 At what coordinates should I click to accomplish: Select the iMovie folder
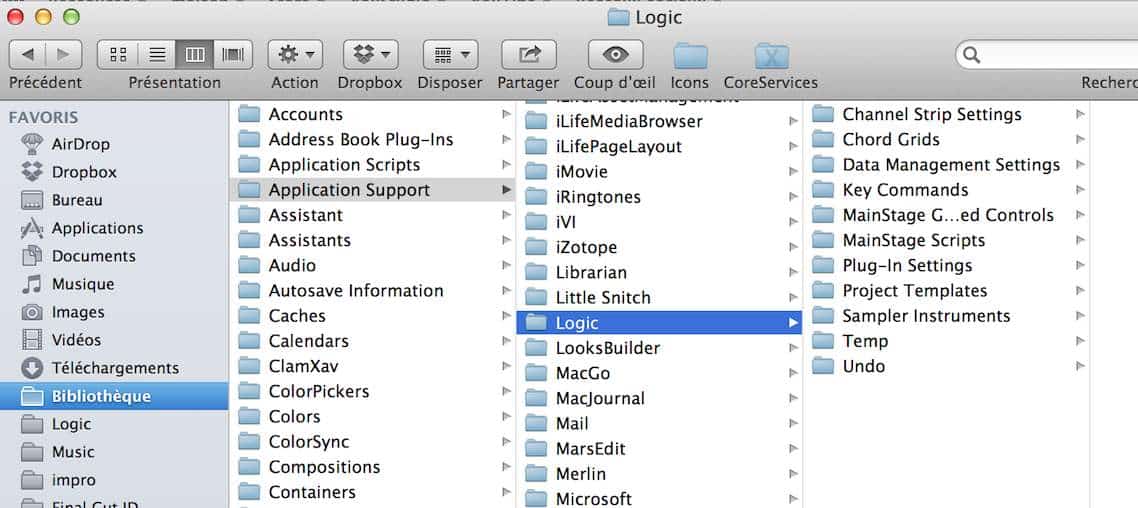(x=659, y=171)
